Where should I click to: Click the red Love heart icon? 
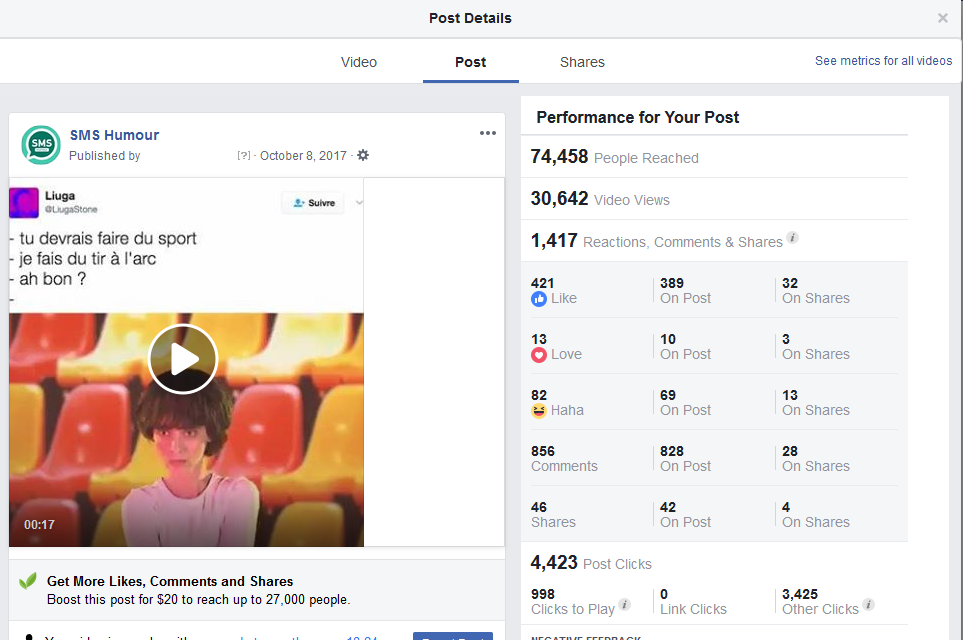(x=539, y=355)
